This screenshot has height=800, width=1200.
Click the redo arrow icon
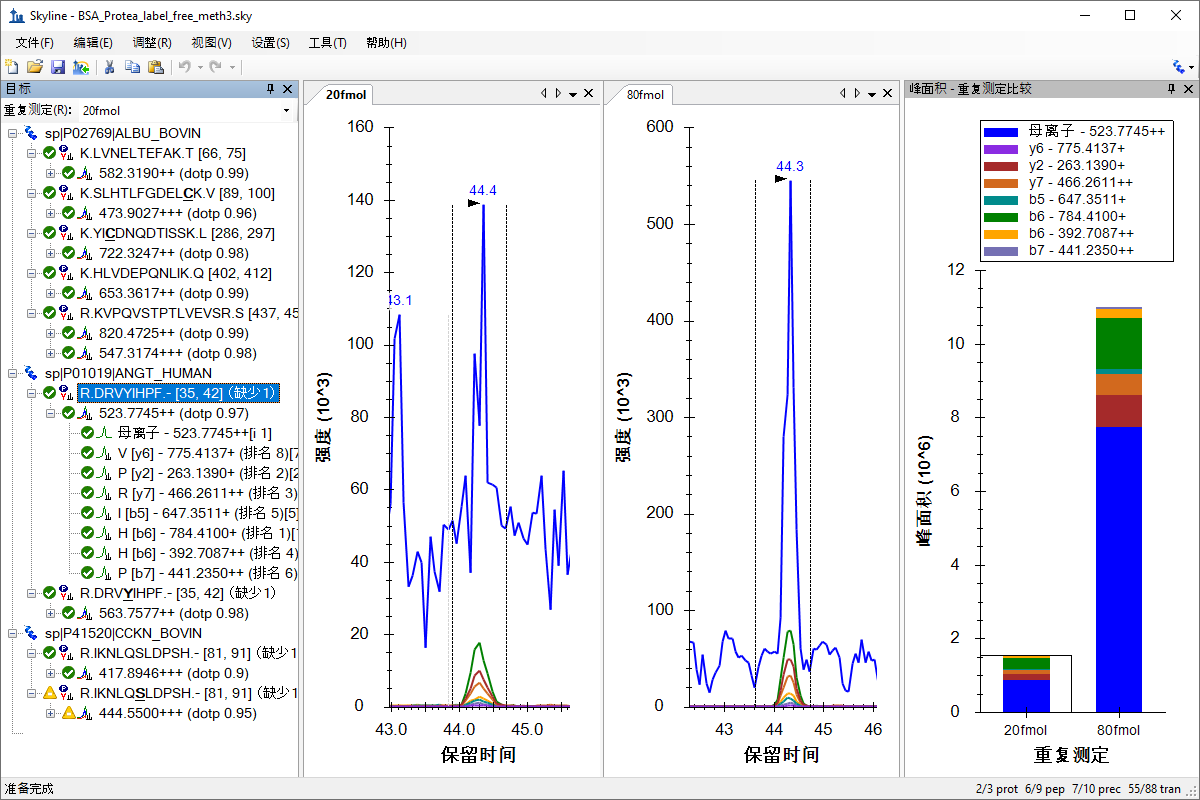(x=215, y=66)
